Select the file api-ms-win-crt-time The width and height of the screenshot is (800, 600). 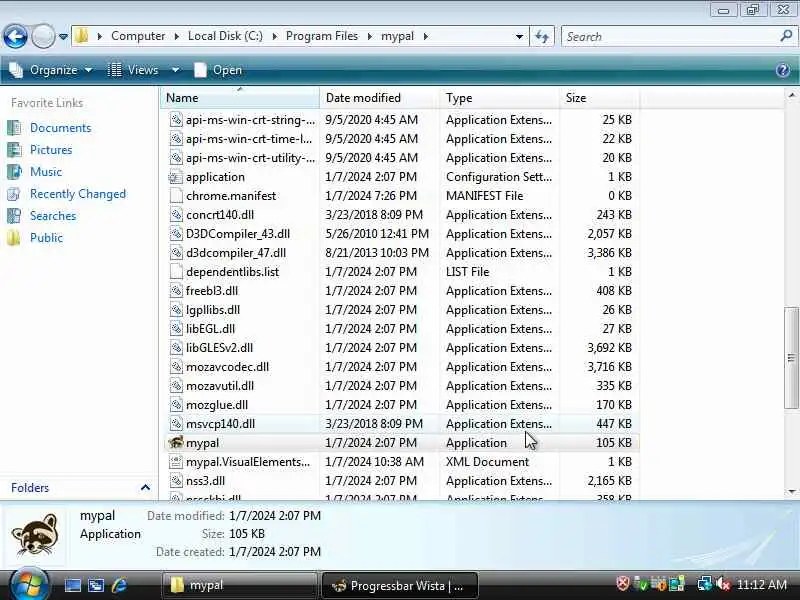(x=249, y=139)
